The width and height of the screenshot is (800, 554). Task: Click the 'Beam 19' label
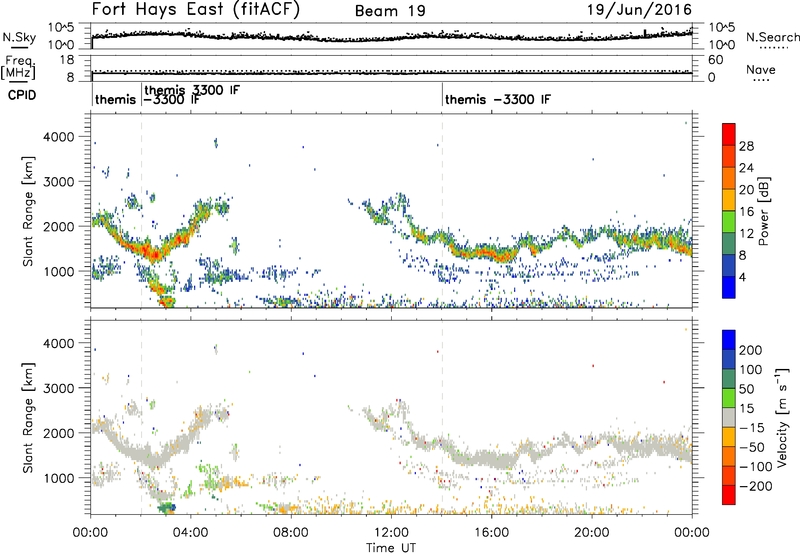[390, 11]
